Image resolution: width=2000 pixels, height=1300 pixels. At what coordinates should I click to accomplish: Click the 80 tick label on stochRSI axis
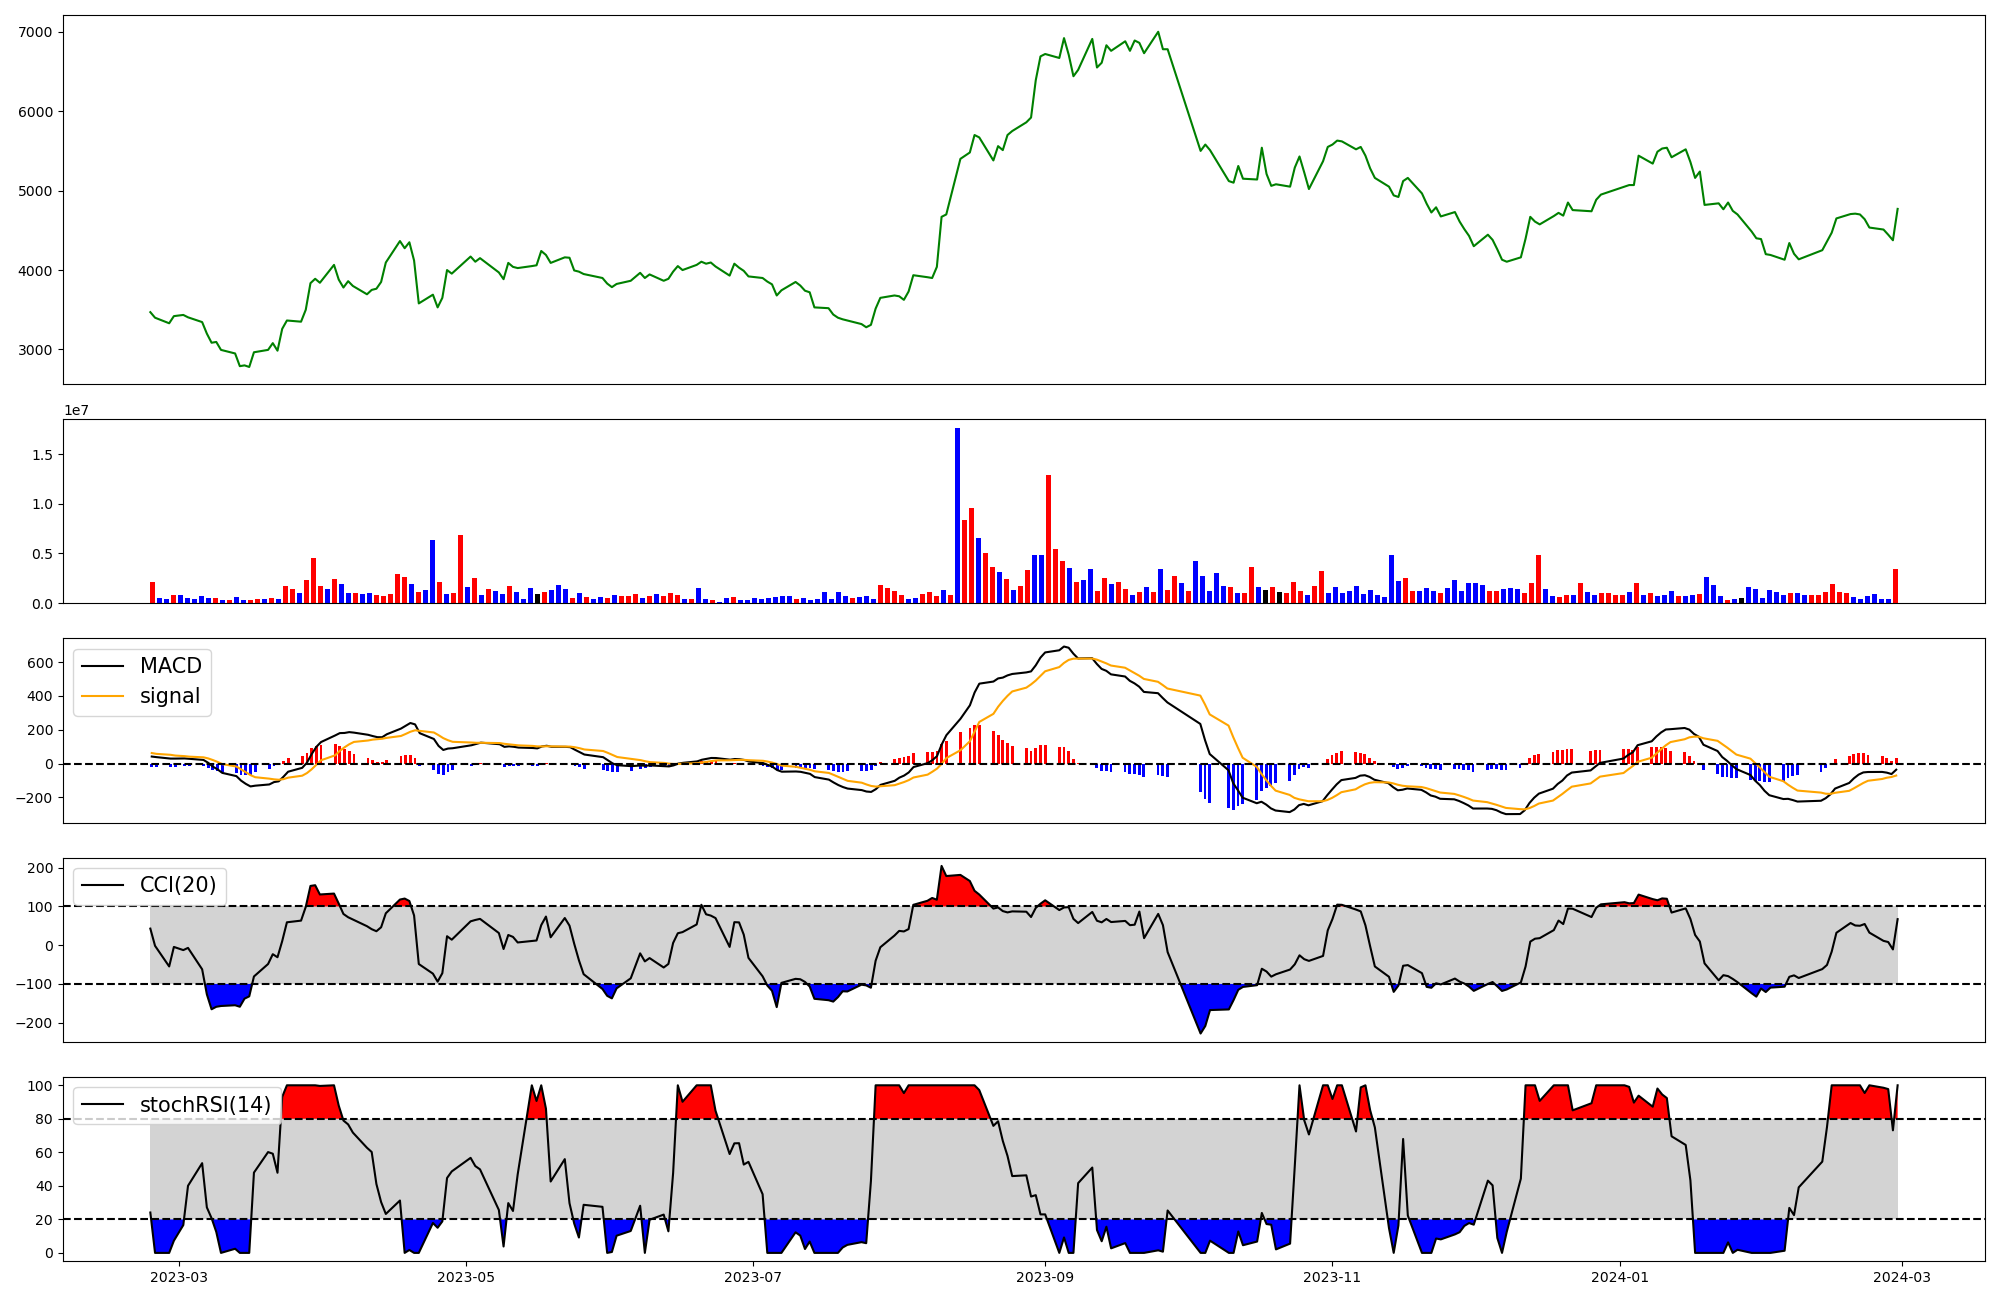click(x=43, y=1119)
